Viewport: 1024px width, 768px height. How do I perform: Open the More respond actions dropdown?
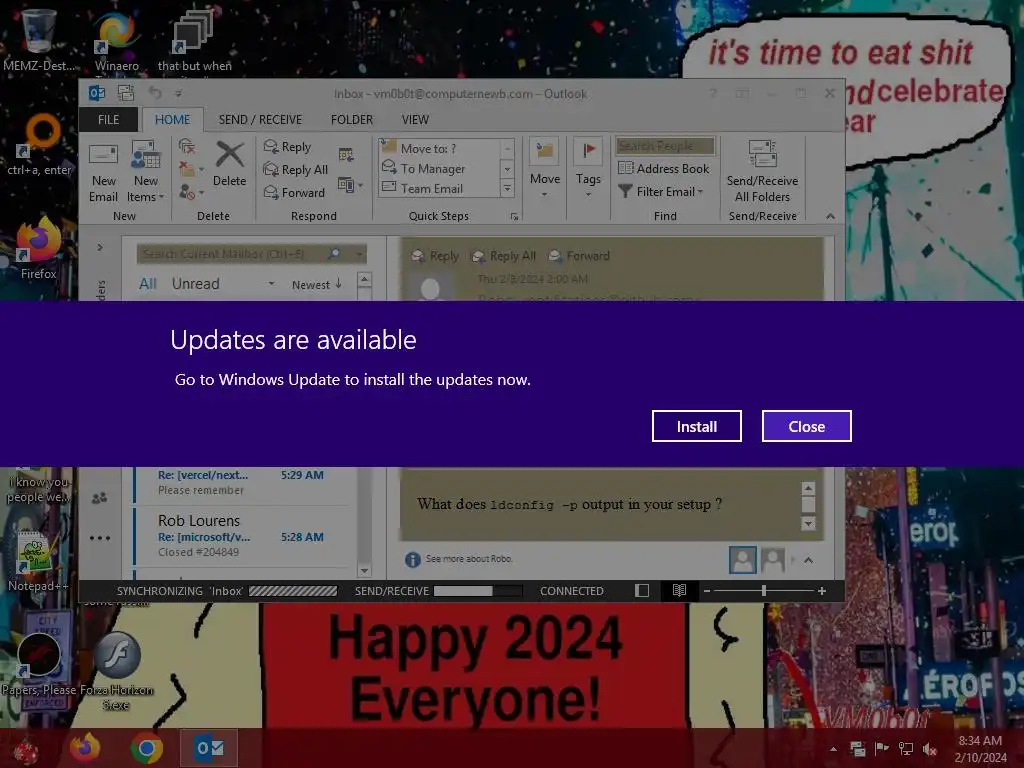[350, 185]
